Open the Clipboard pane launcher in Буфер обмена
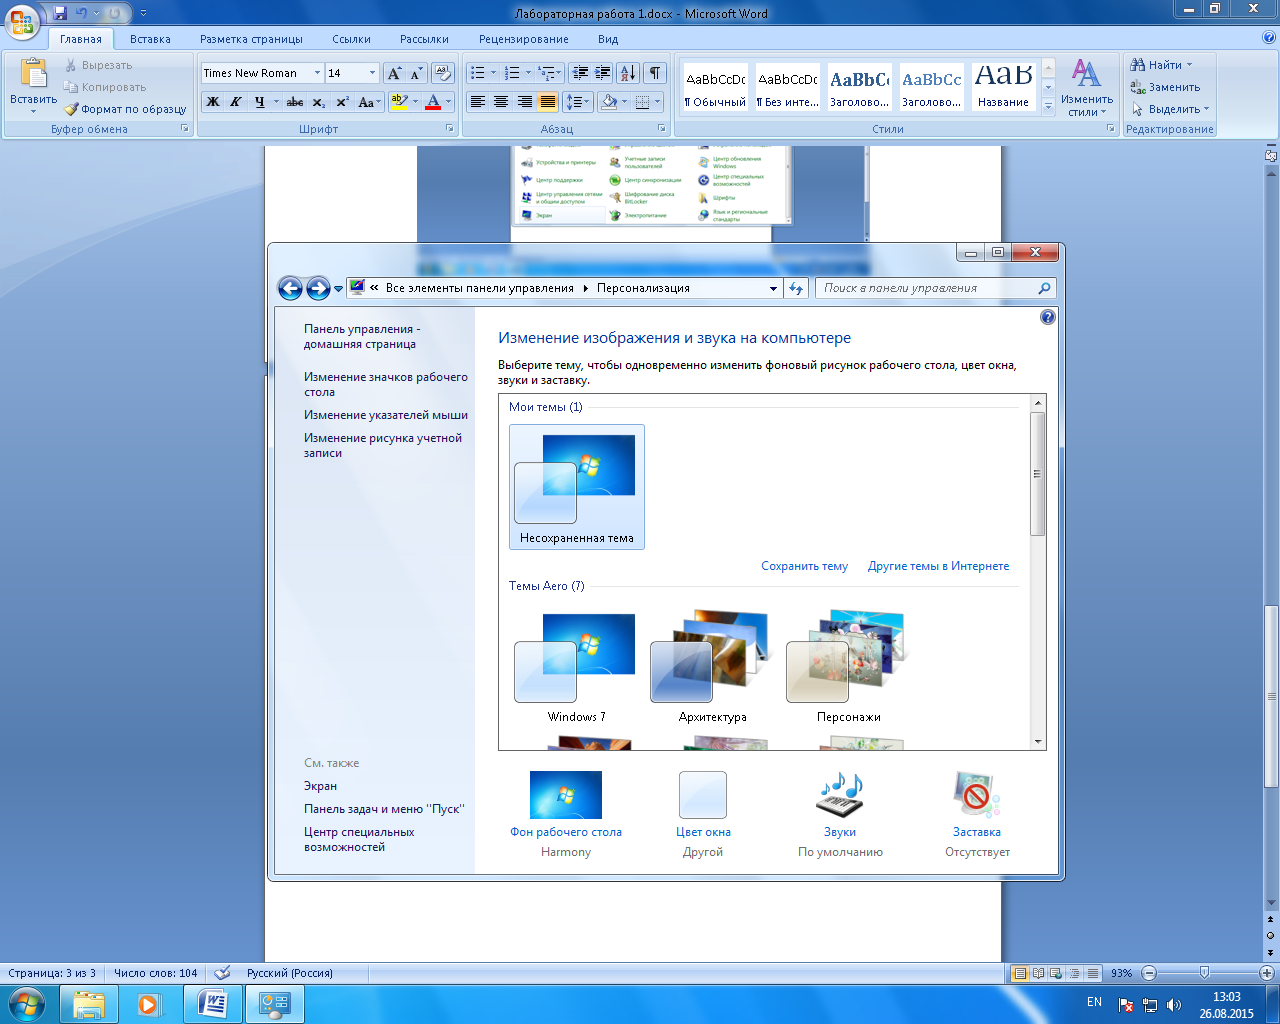The image size is (1280, 1024). [185, 129]
